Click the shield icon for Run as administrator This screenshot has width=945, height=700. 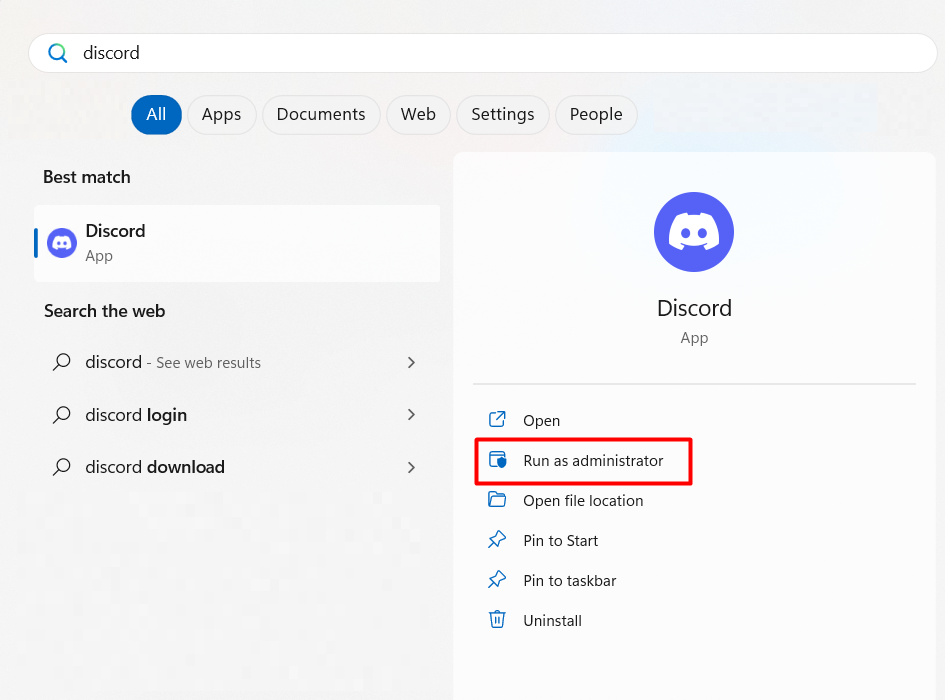pyautogui.click(x=498, y=460)
